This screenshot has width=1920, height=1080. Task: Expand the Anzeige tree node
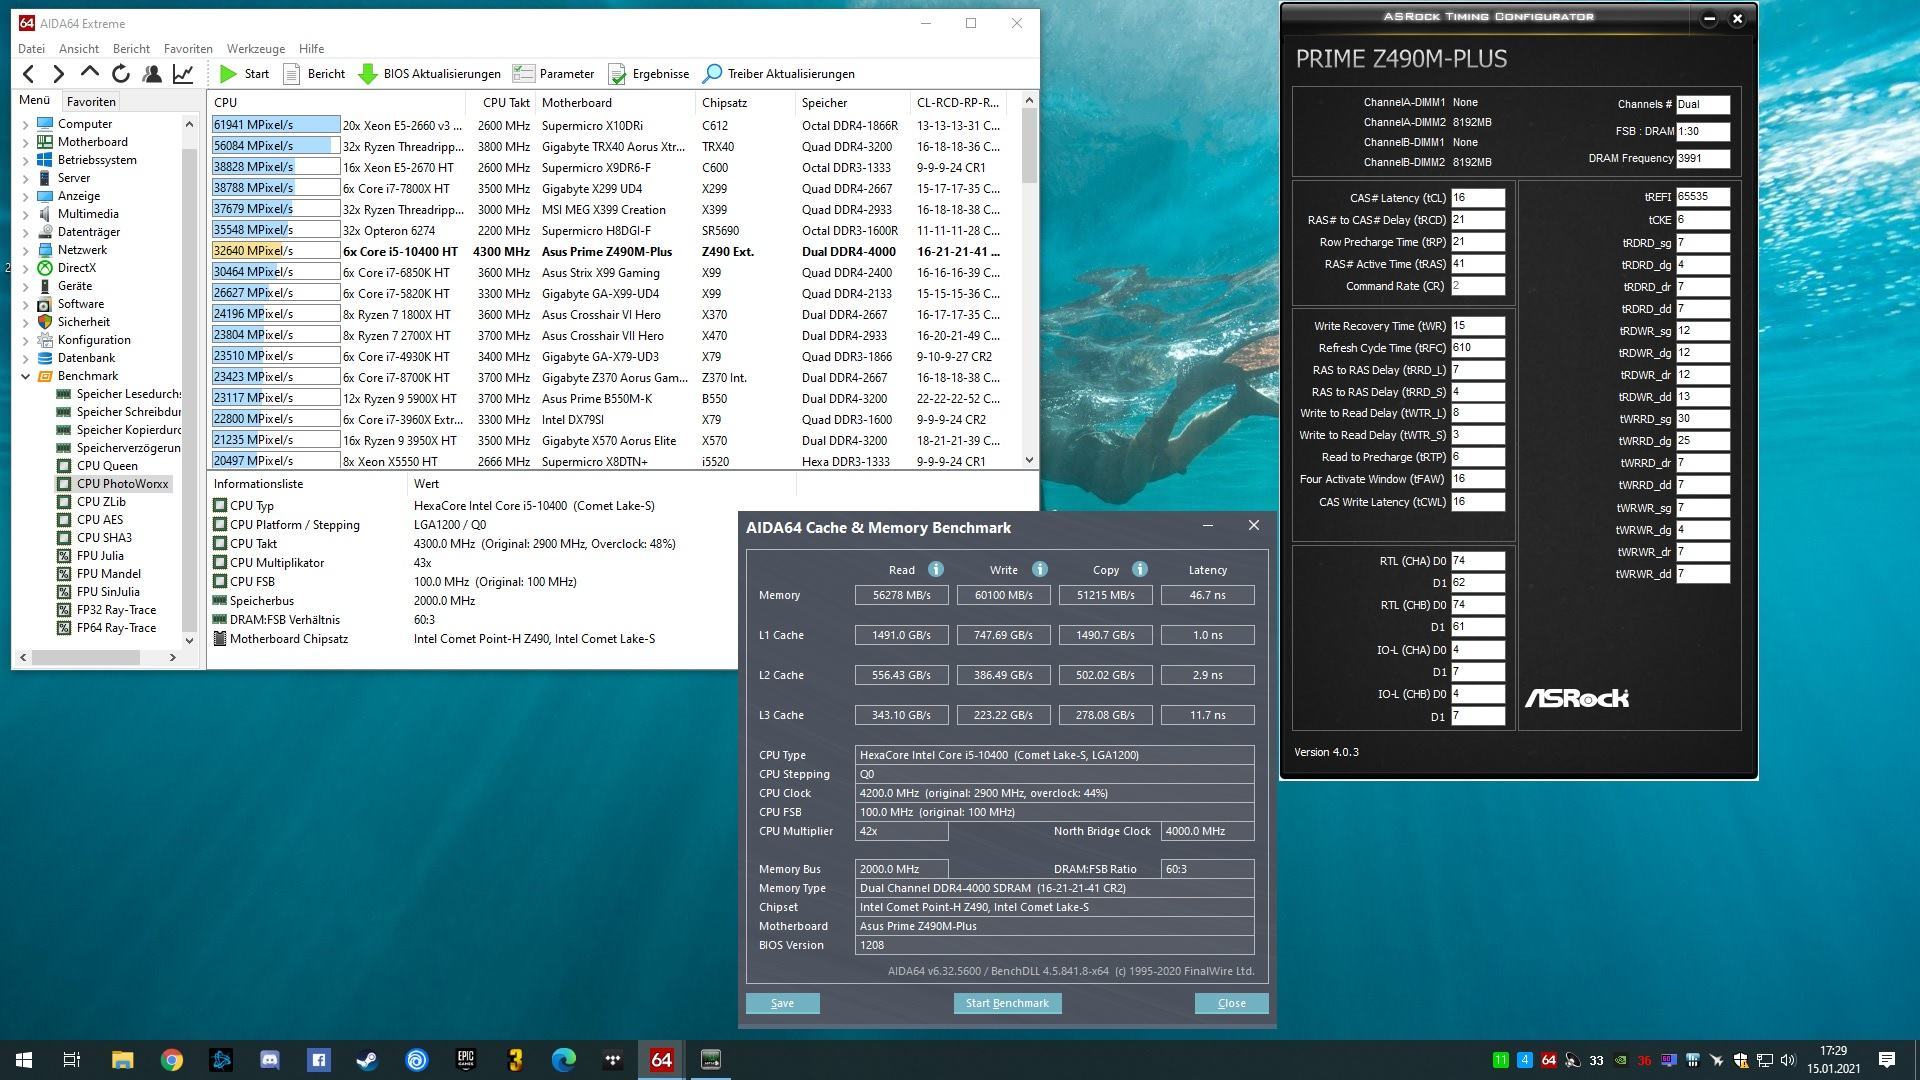25,196
